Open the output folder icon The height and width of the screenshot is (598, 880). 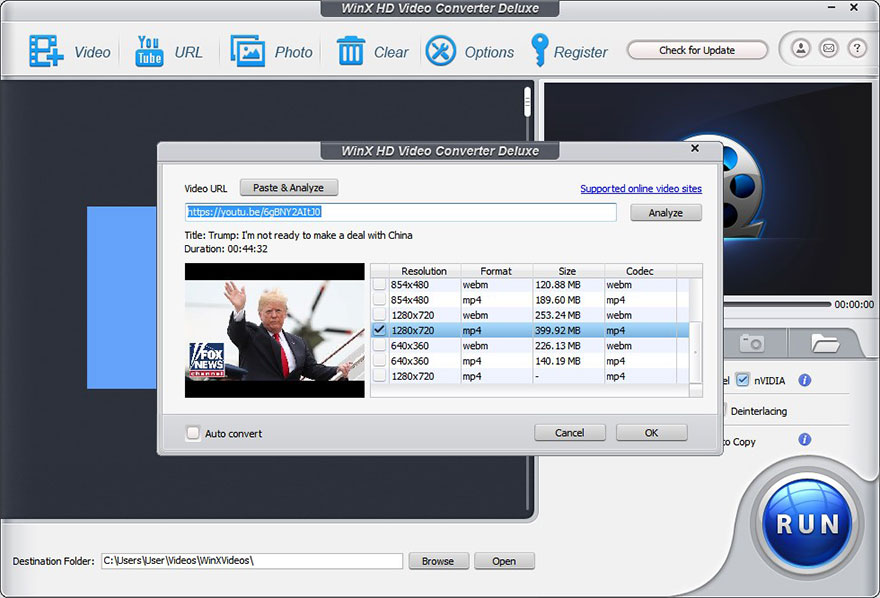[824, 343]
